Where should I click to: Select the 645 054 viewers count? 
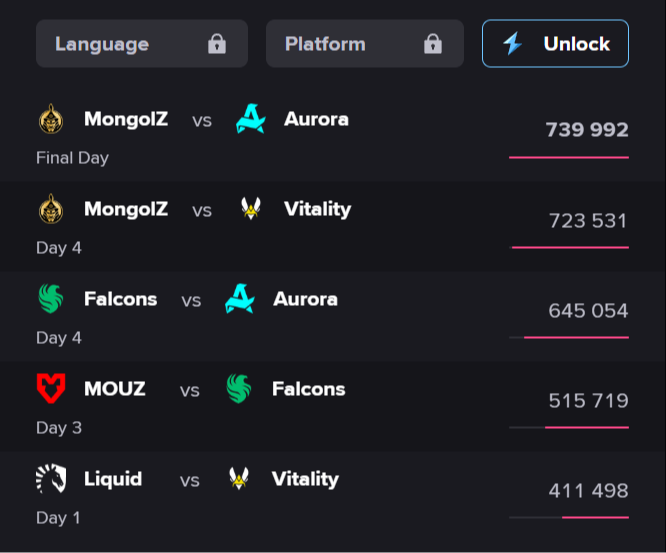tap(588, 311)
